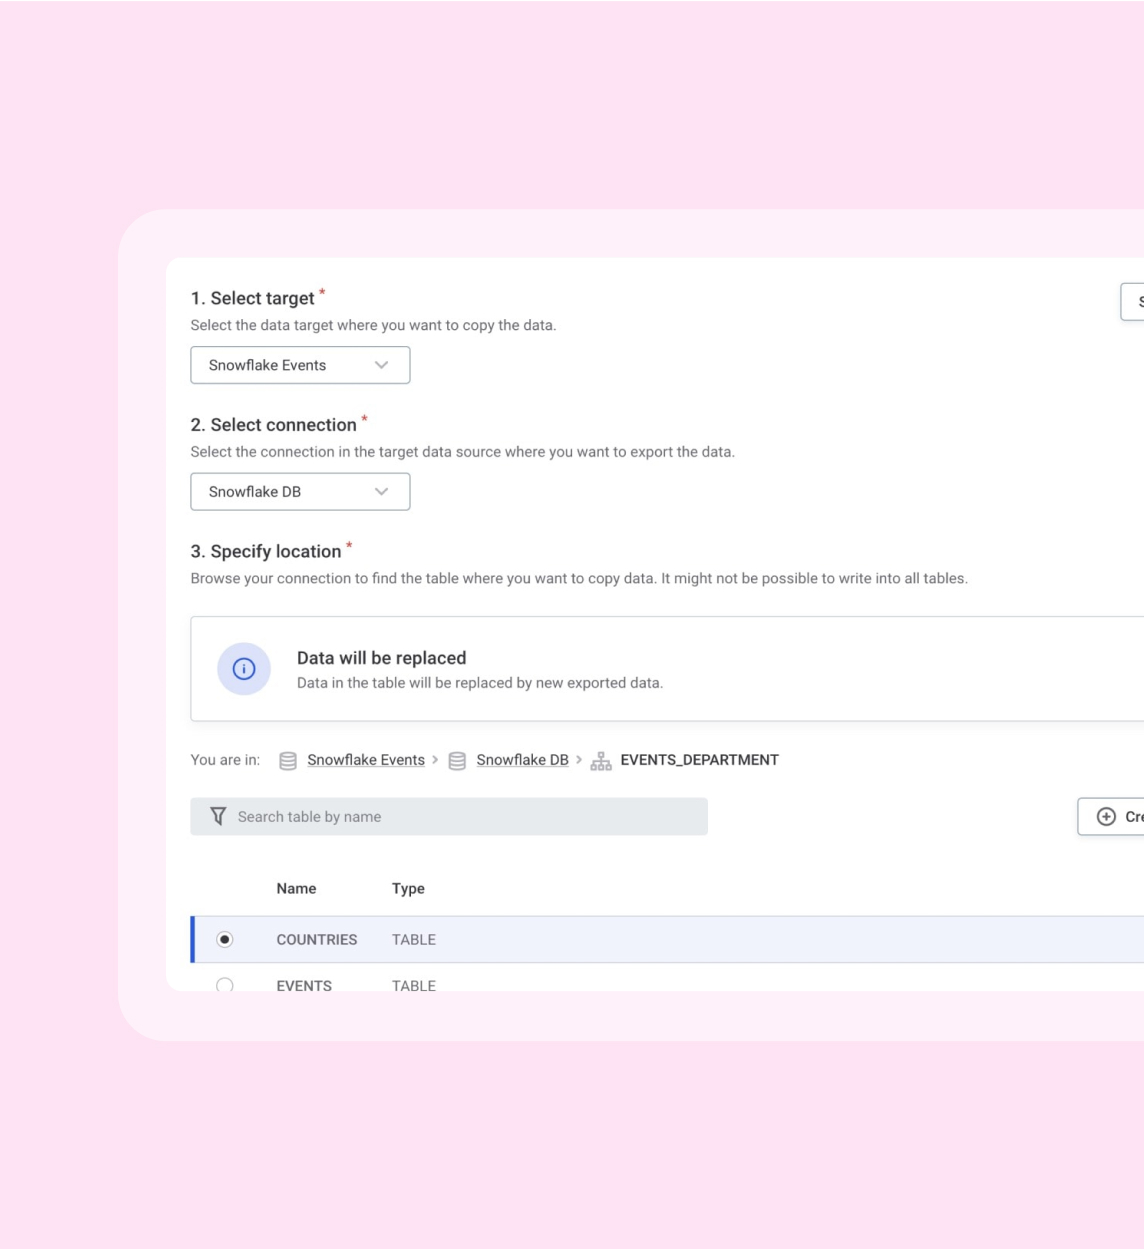Click the info icon beside Data will be replaced
Viewport: 1144px width, 1249px height.
244,669
